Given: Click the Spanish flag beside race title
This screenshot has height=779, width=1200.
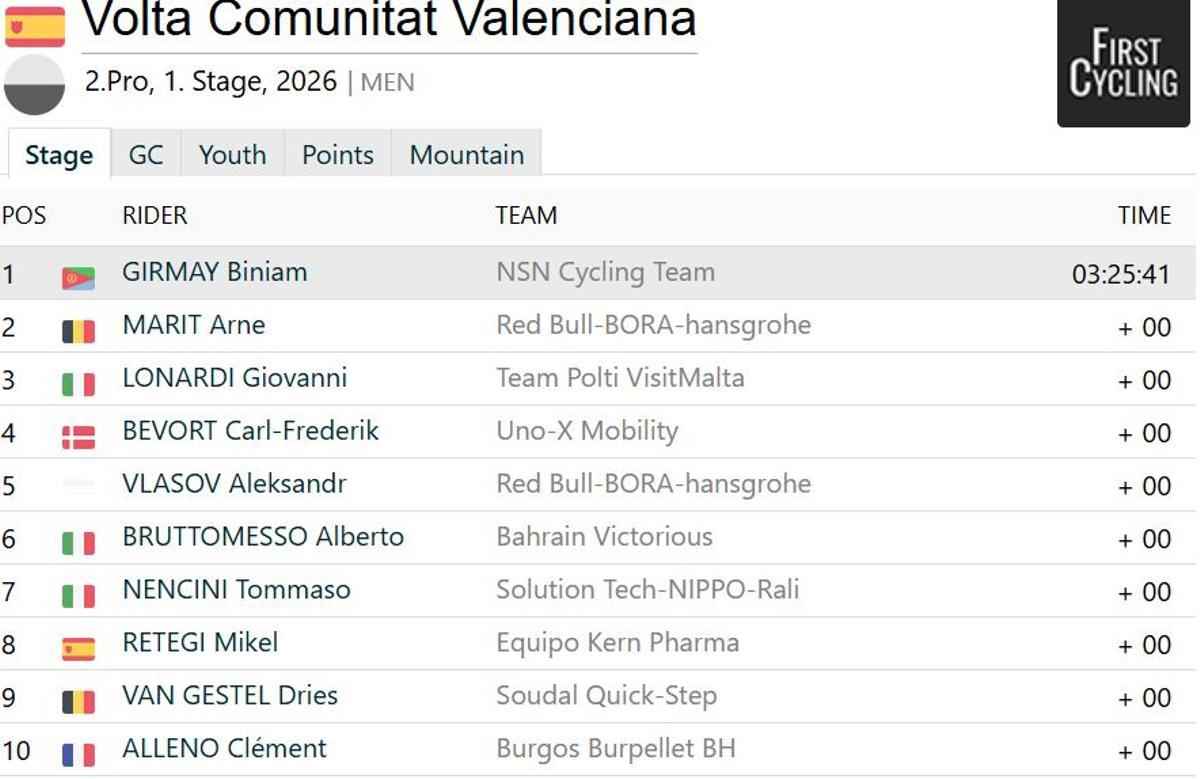Looking at the screenshot, I should pos(35,26).
